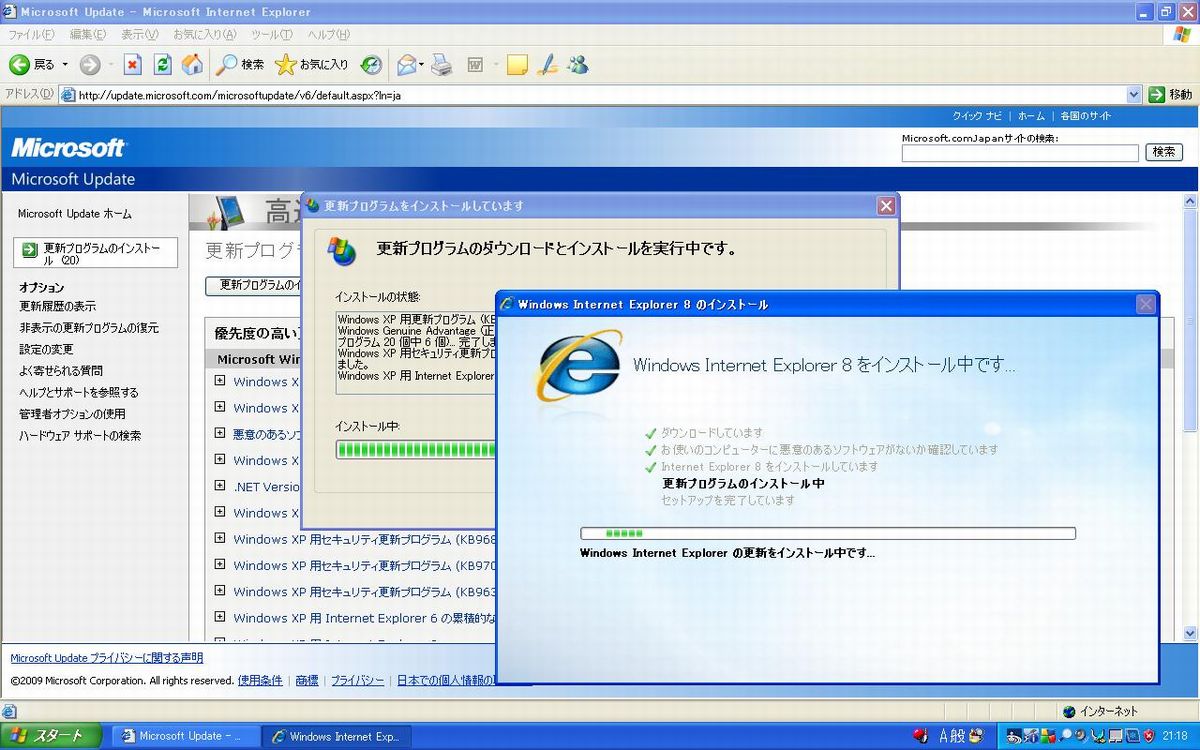Screen dimensions: 1200x750
Task: Expand the KB968 security update entry
Action: pos(220,538)
